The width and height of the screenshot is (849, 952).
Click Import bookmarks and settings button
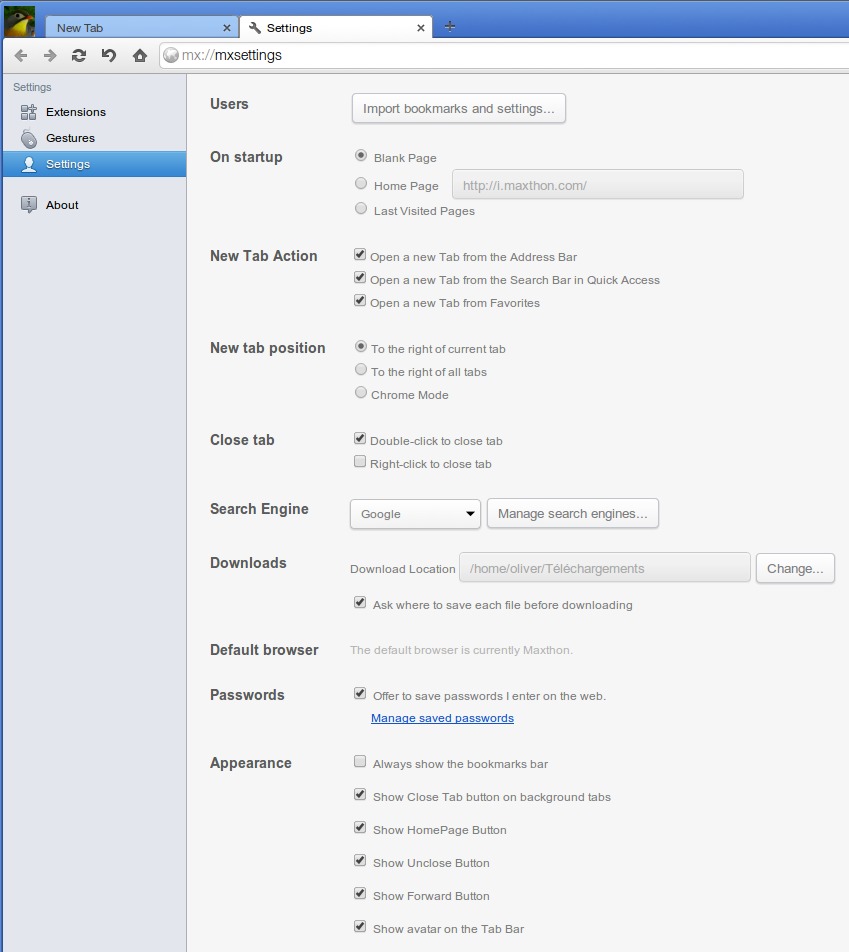459,109
